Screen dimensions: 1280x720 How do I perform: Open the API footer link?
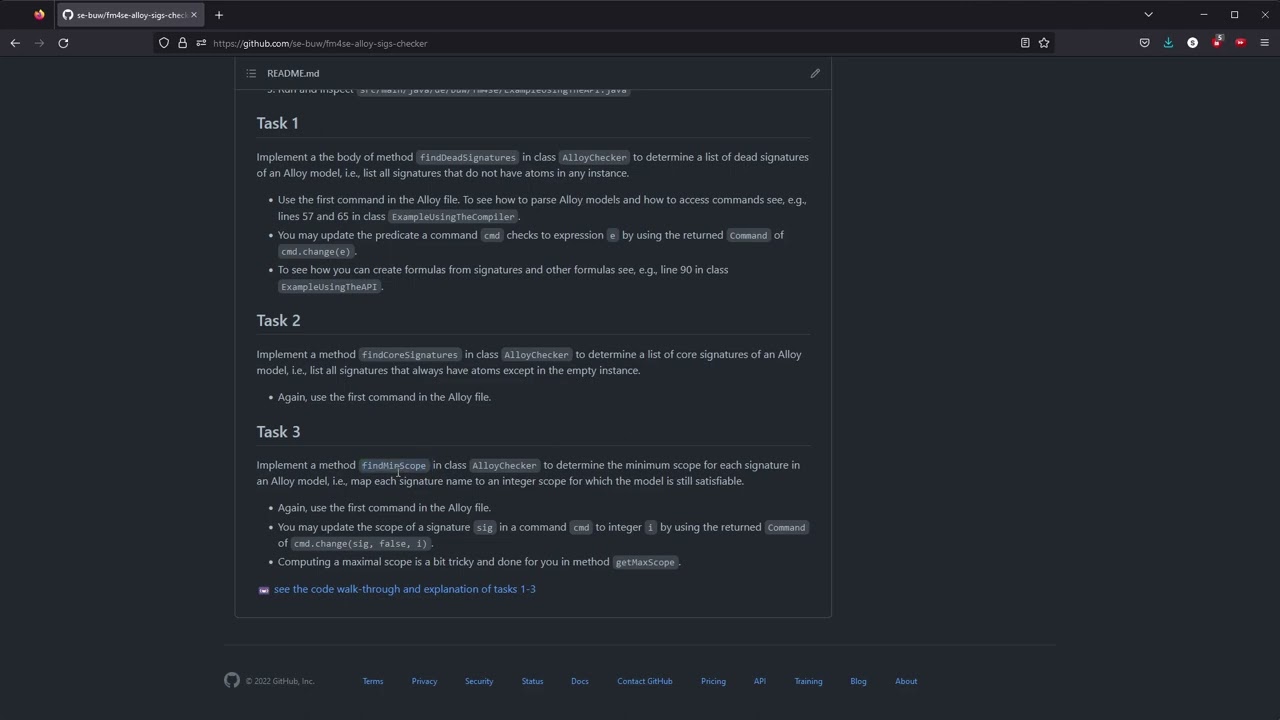(x=760, y=681)
